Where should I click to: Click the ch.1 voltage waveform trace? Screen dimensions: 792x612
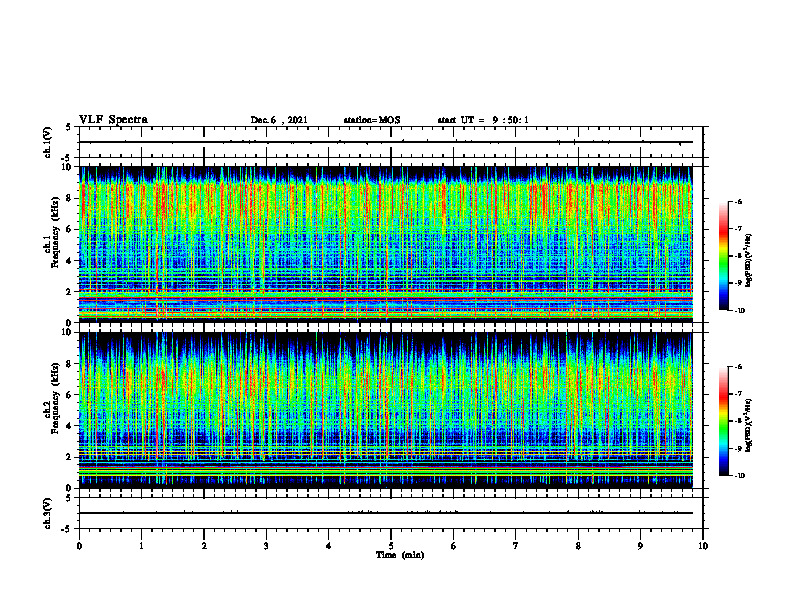(x=386, y=142)
